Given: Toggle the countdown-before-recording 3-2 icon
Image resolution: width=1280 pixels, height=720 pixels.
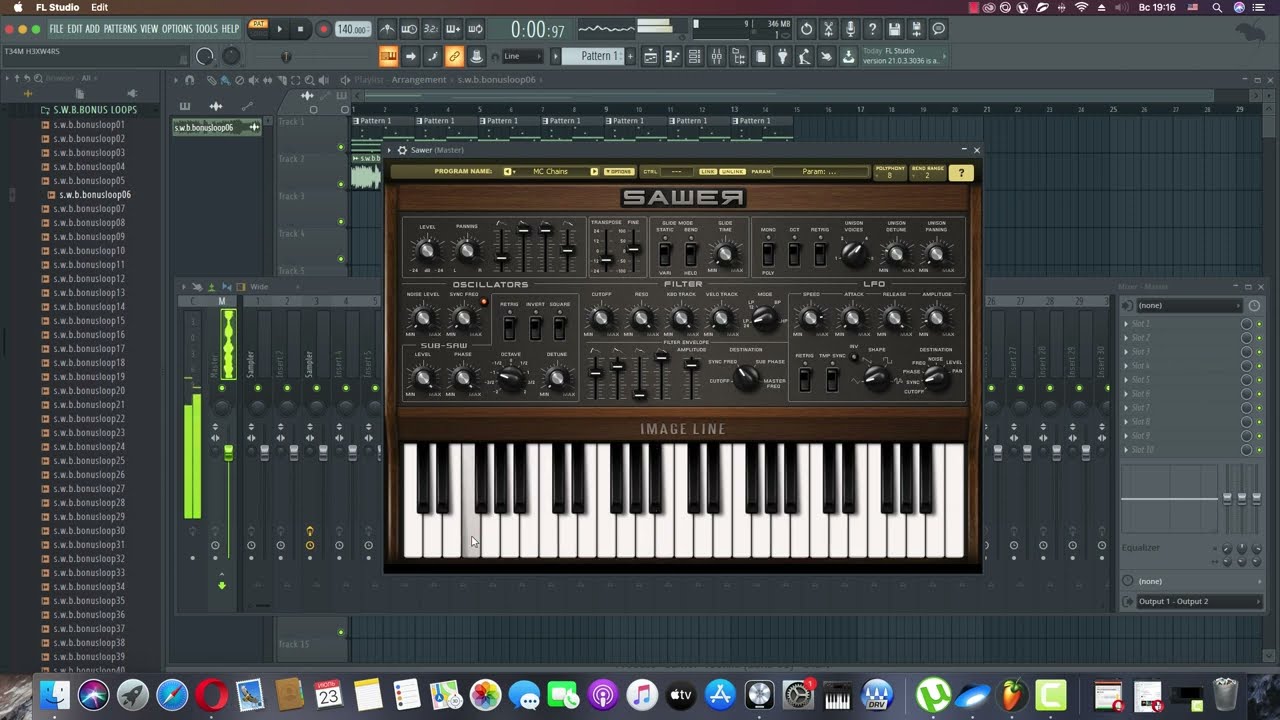Looking at the screenshot, I should pyautogui.click(x=431, y=29).
